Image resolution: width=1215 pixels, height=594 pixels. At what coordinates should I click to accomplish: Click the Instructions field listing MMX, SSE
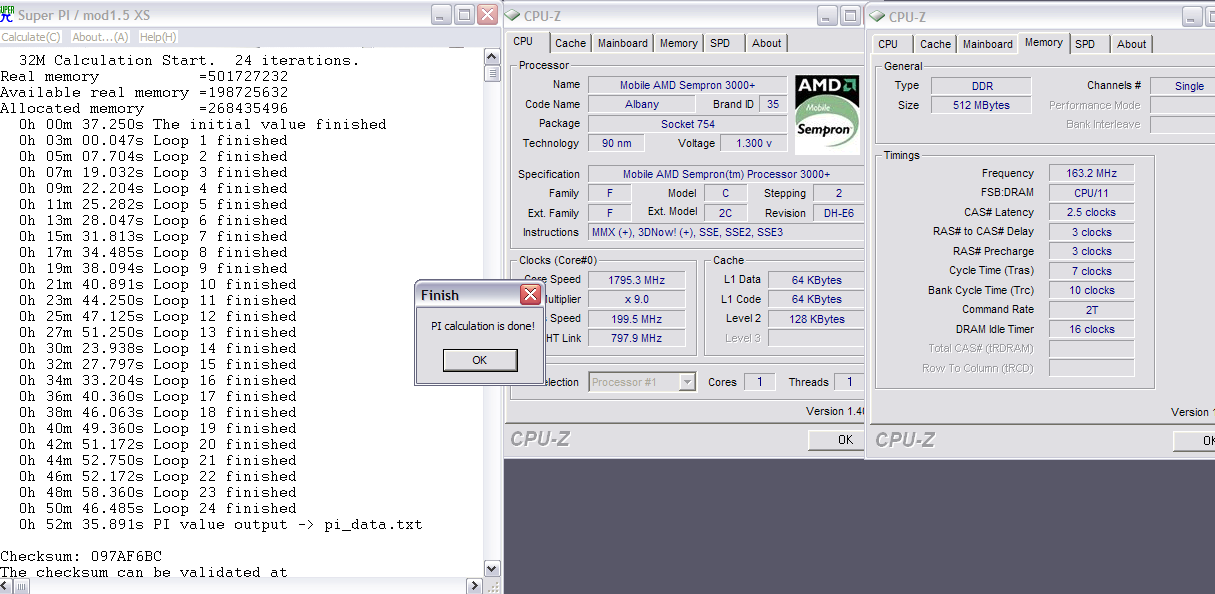(x=726, y=232)
